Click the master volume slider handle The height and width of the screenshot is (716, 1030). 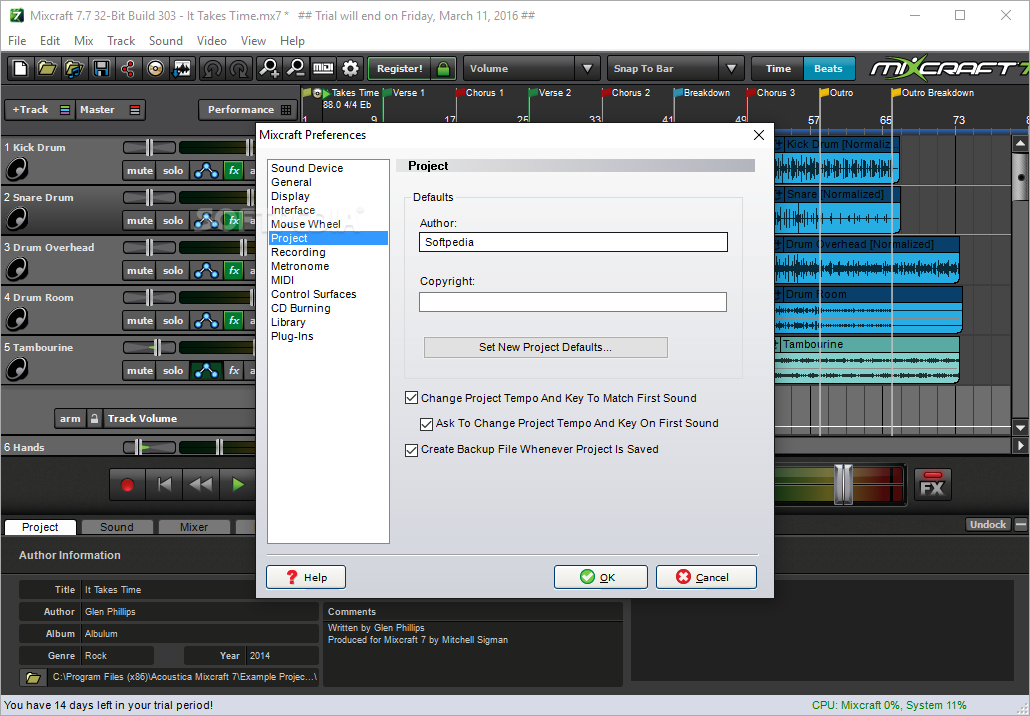843,484
